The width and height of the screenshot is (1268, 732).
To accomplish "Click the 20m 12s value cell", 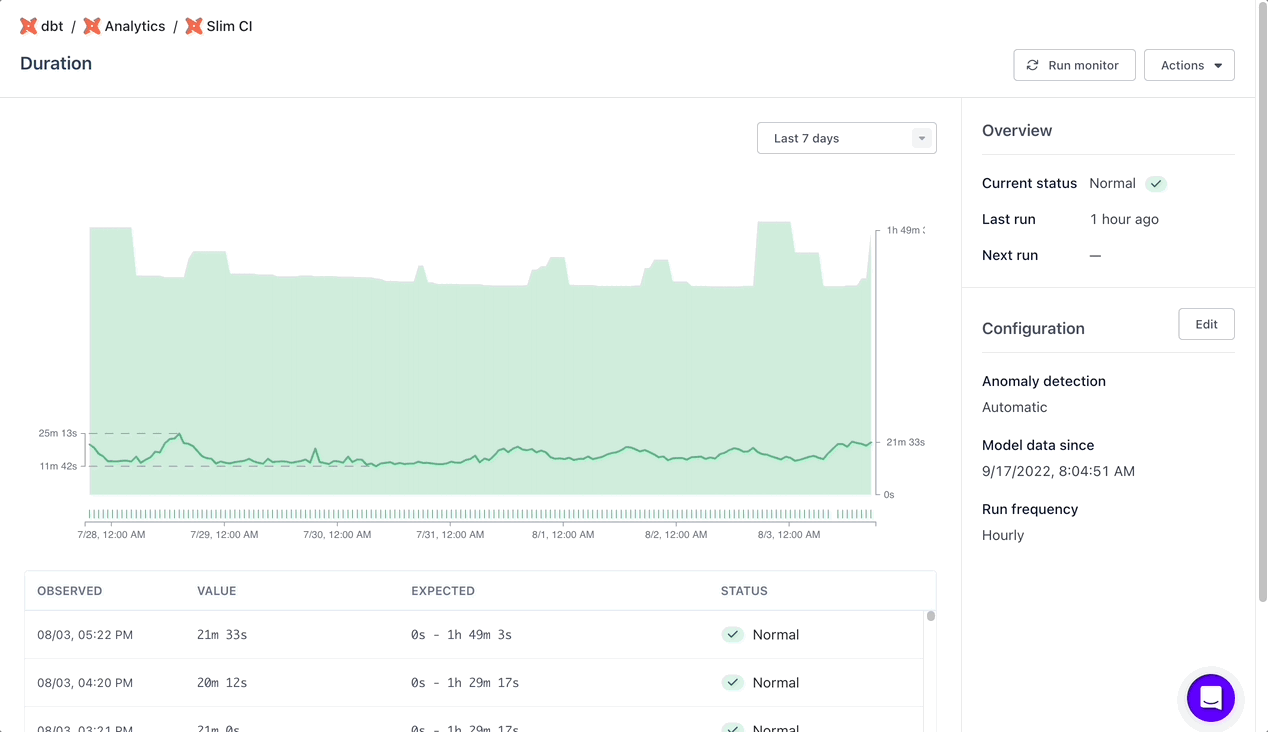I will click(222, 683).
